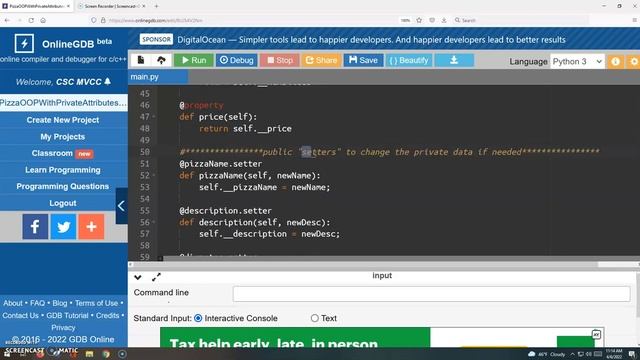Bookmark this page with the star icon
This screenshot has height=360, width=640.
pyautogui.click(x=419, y=20)
